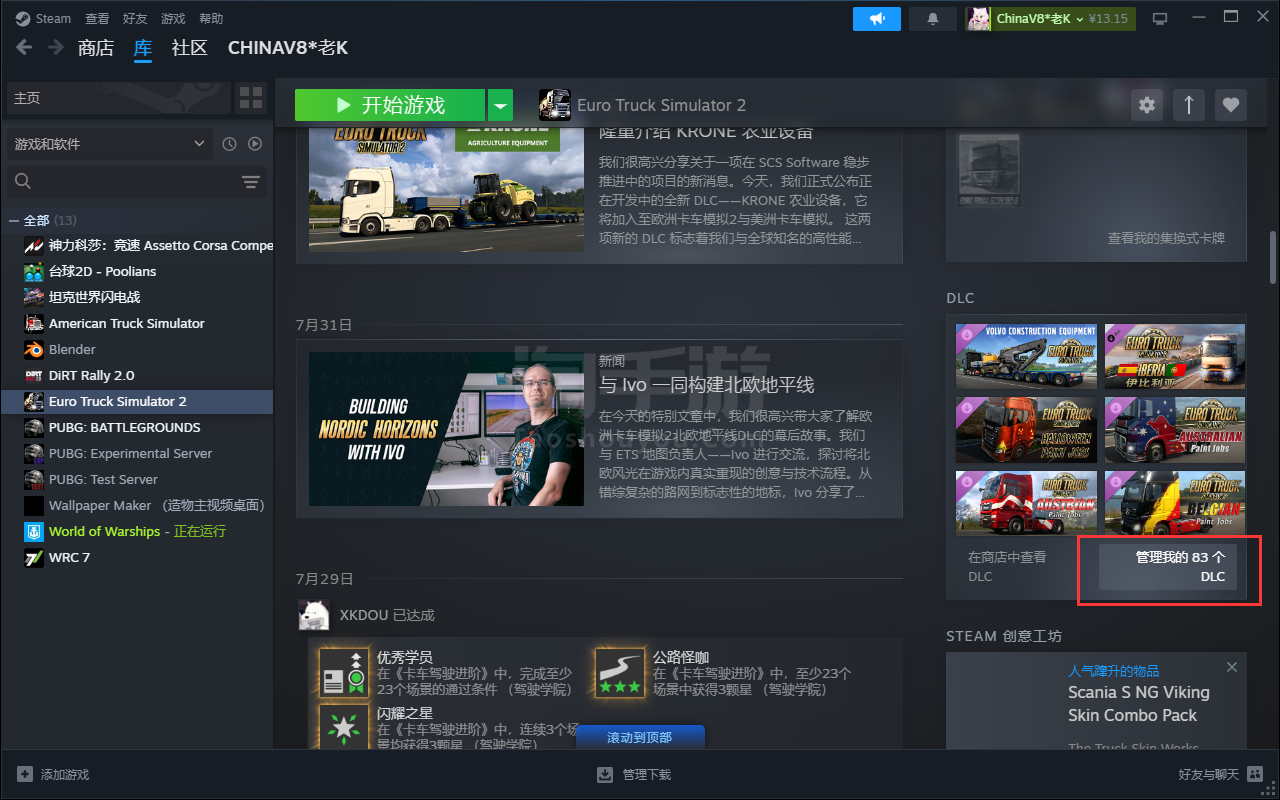
Task: Open the Belgian Paint Jobs DLC thumbnail
Action: [x=1175, y=502]
